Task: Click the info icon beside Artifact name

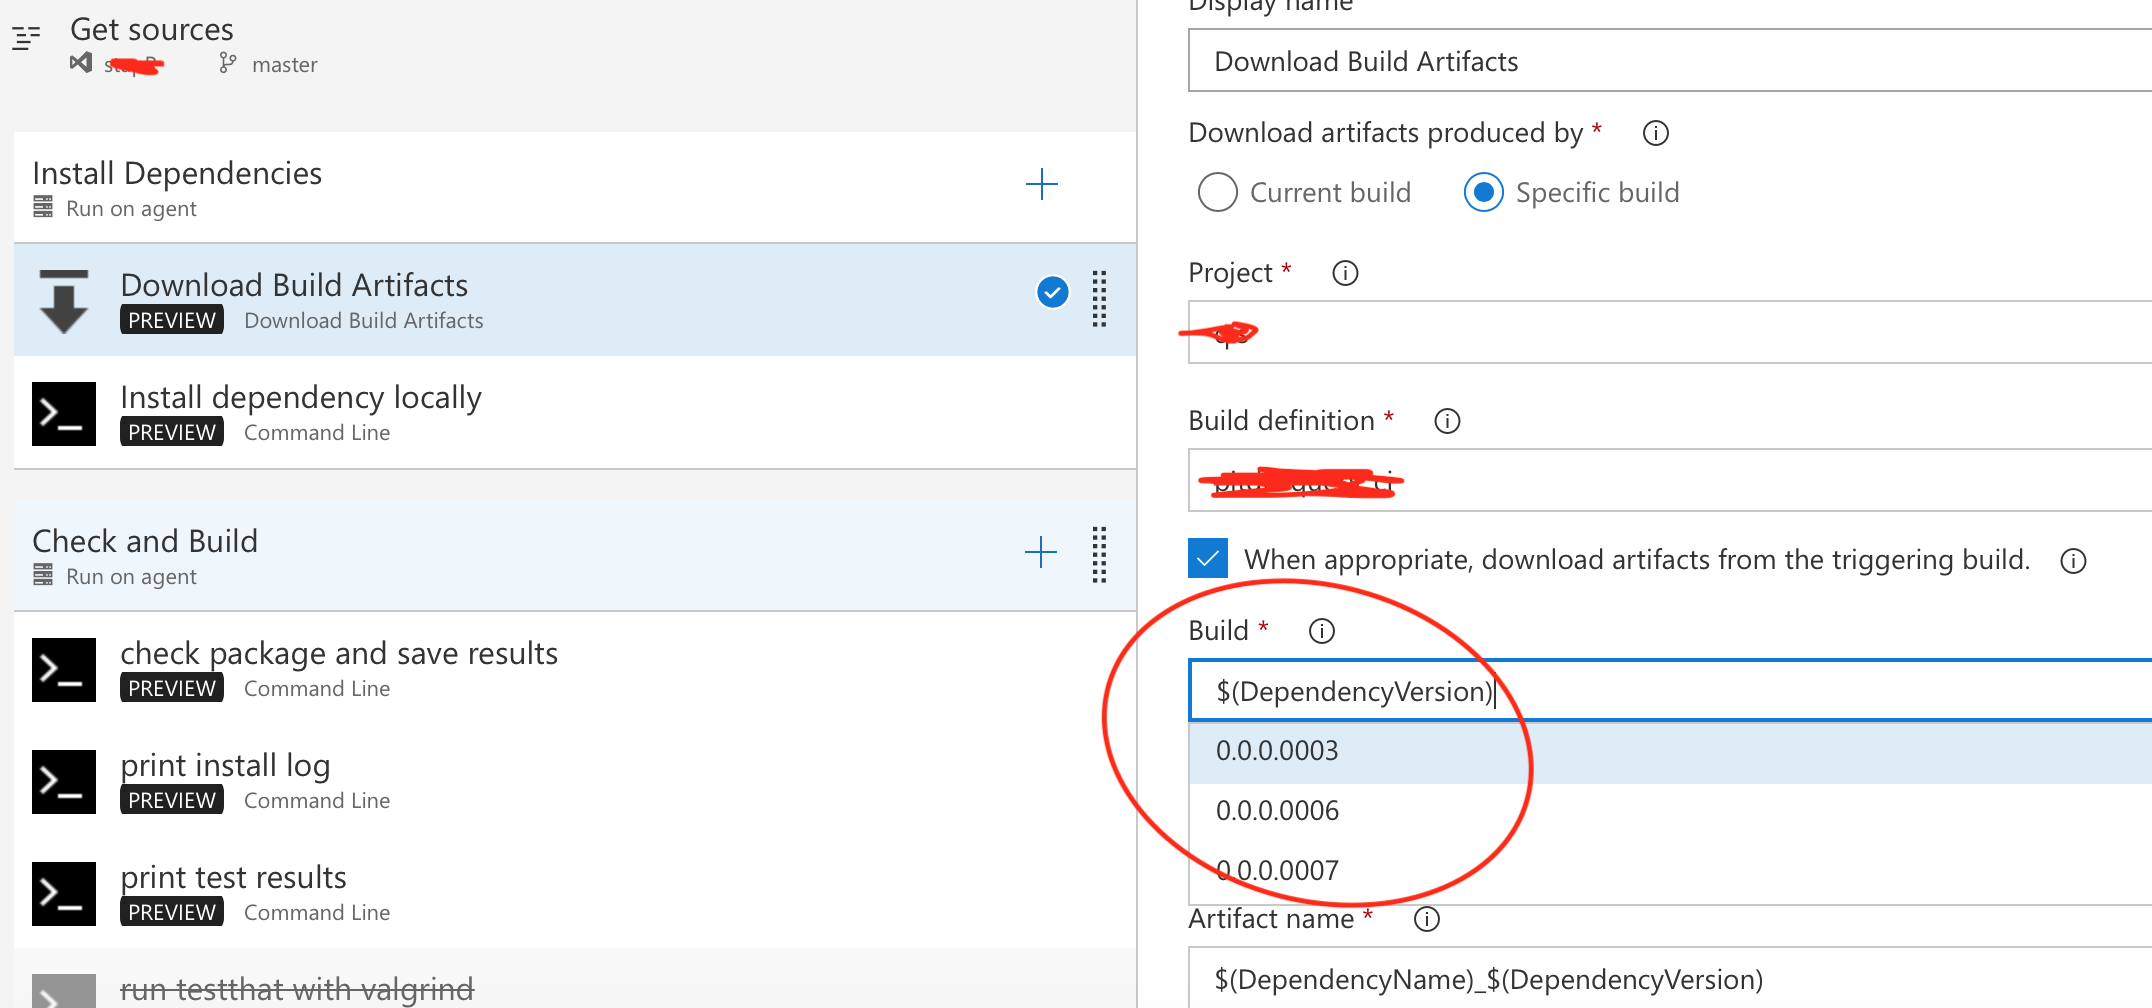Action: coord(1426,919)
